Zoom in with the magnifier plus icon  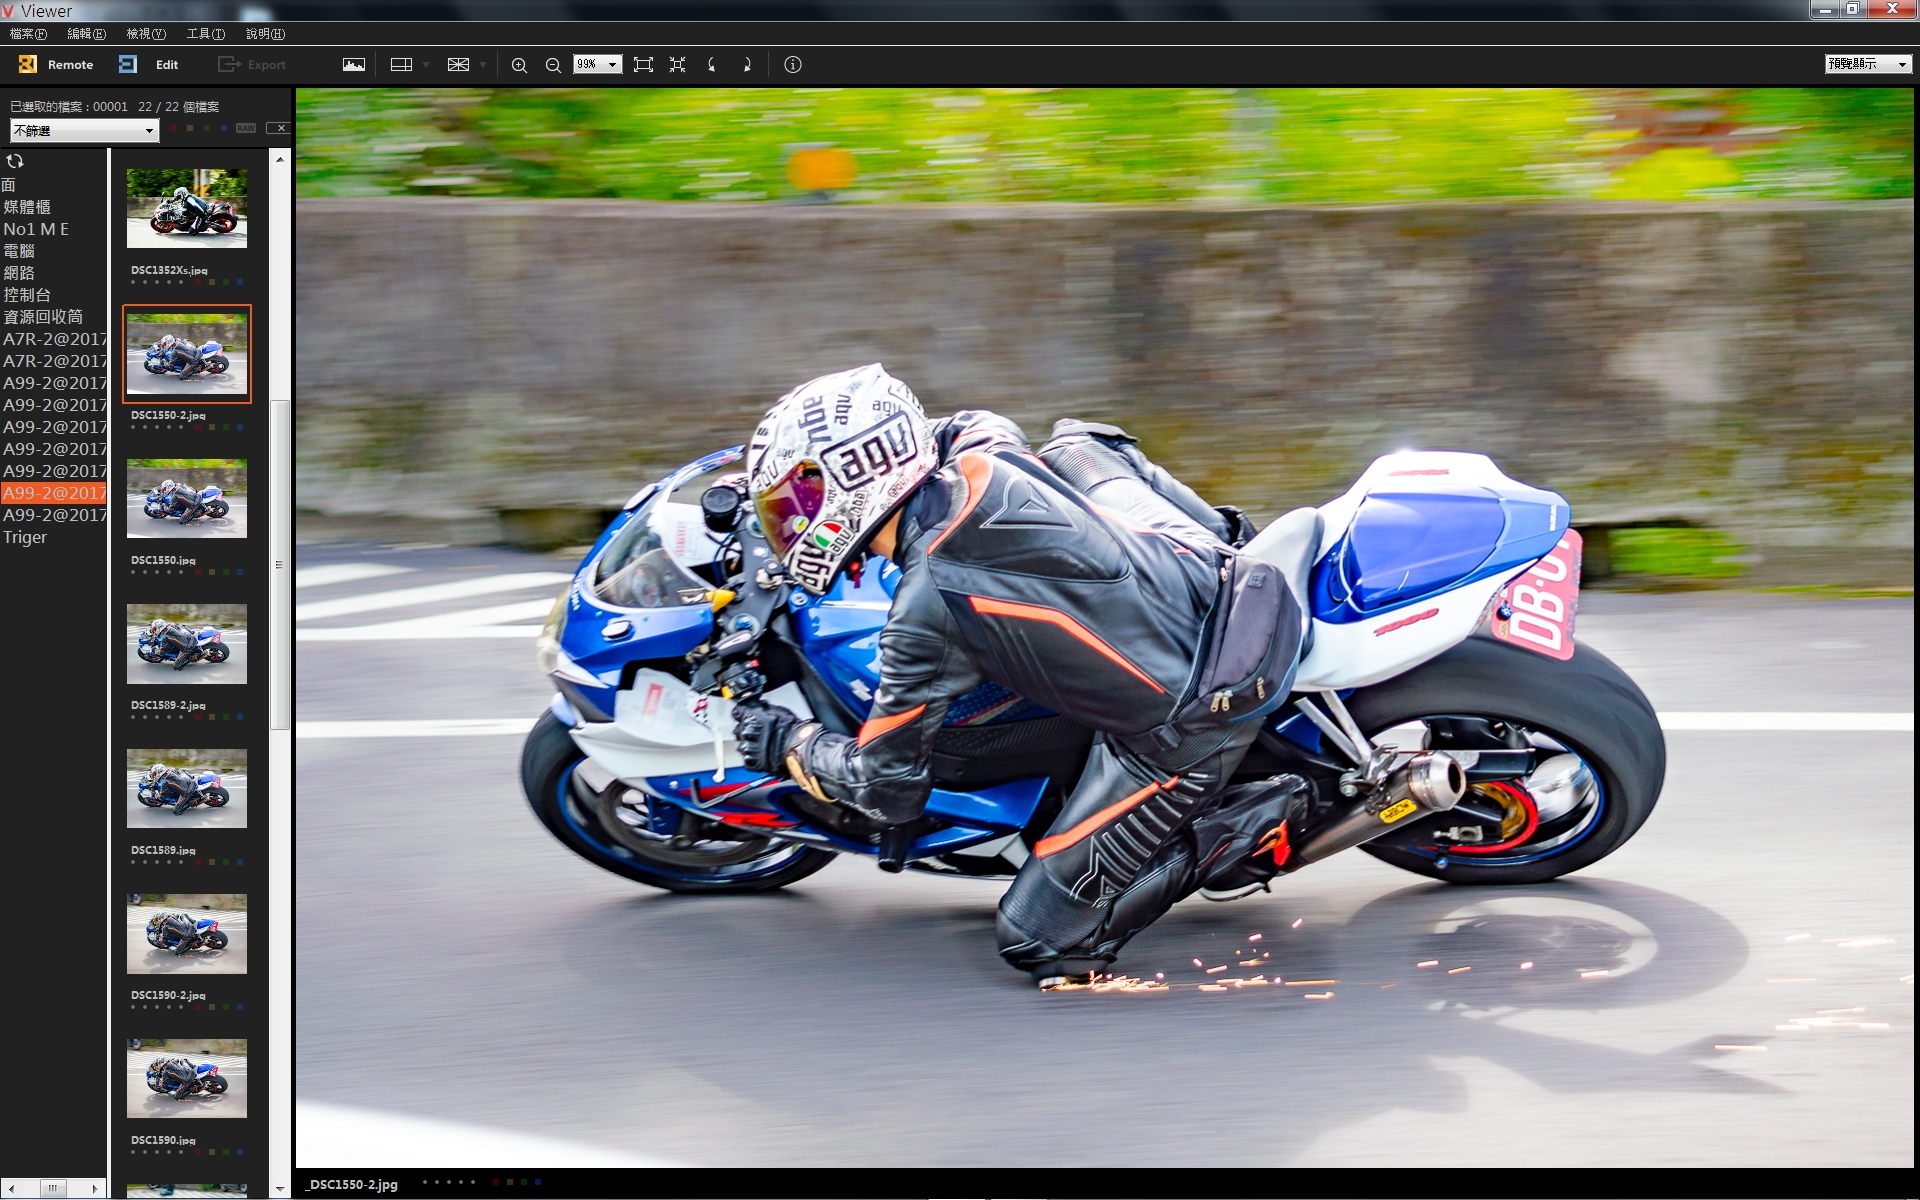click(519, 65)
